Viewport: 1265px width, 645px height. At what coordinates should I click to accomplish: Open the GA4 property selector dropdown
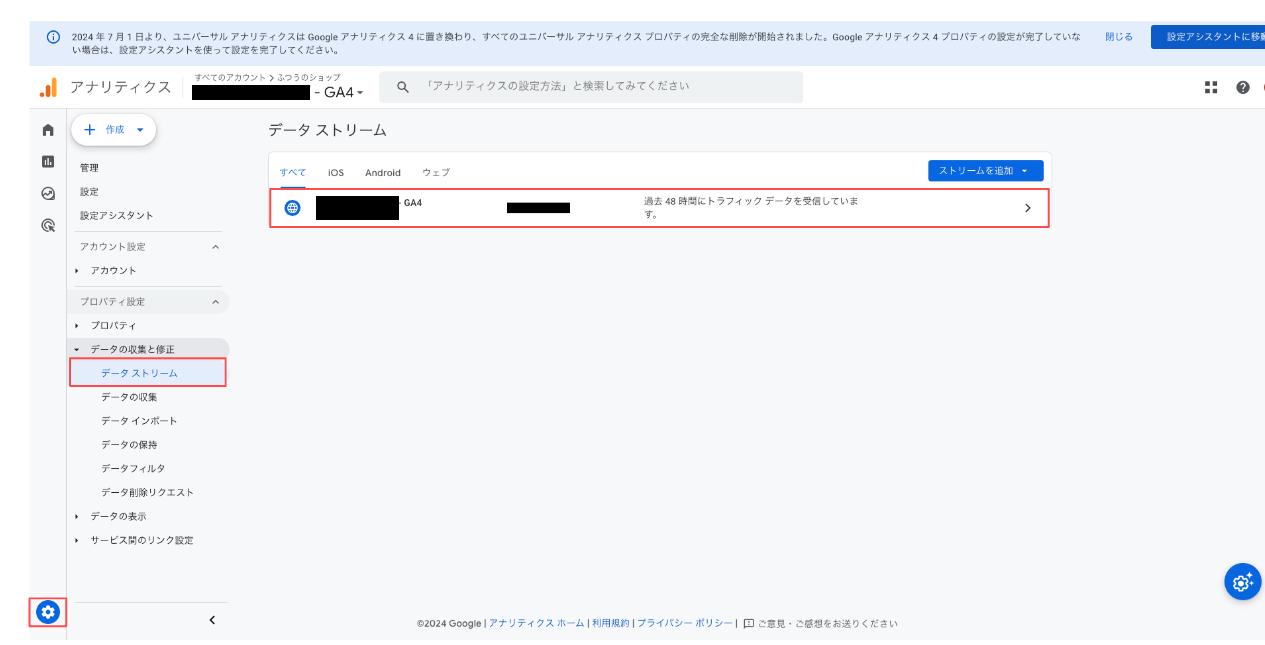coord(278,92)
